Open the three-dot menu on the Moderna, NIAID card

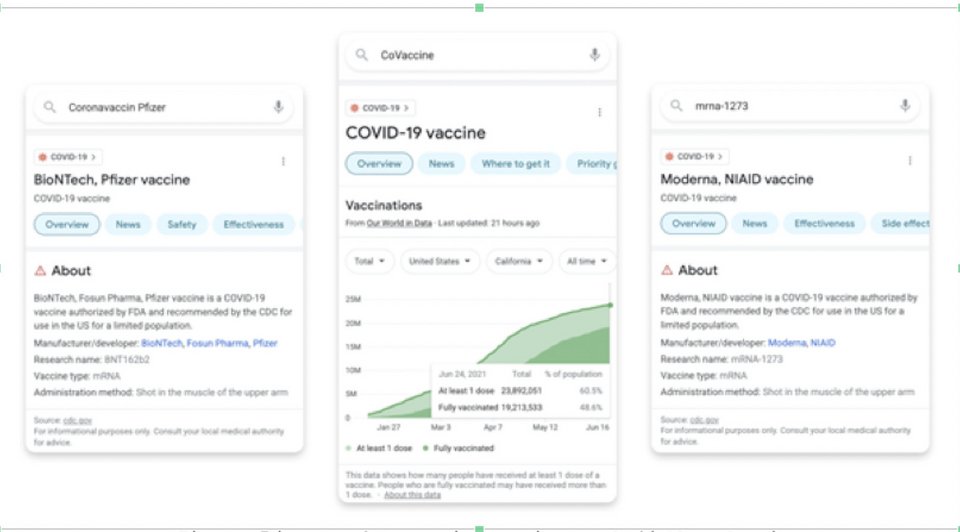tap(910, 160)
